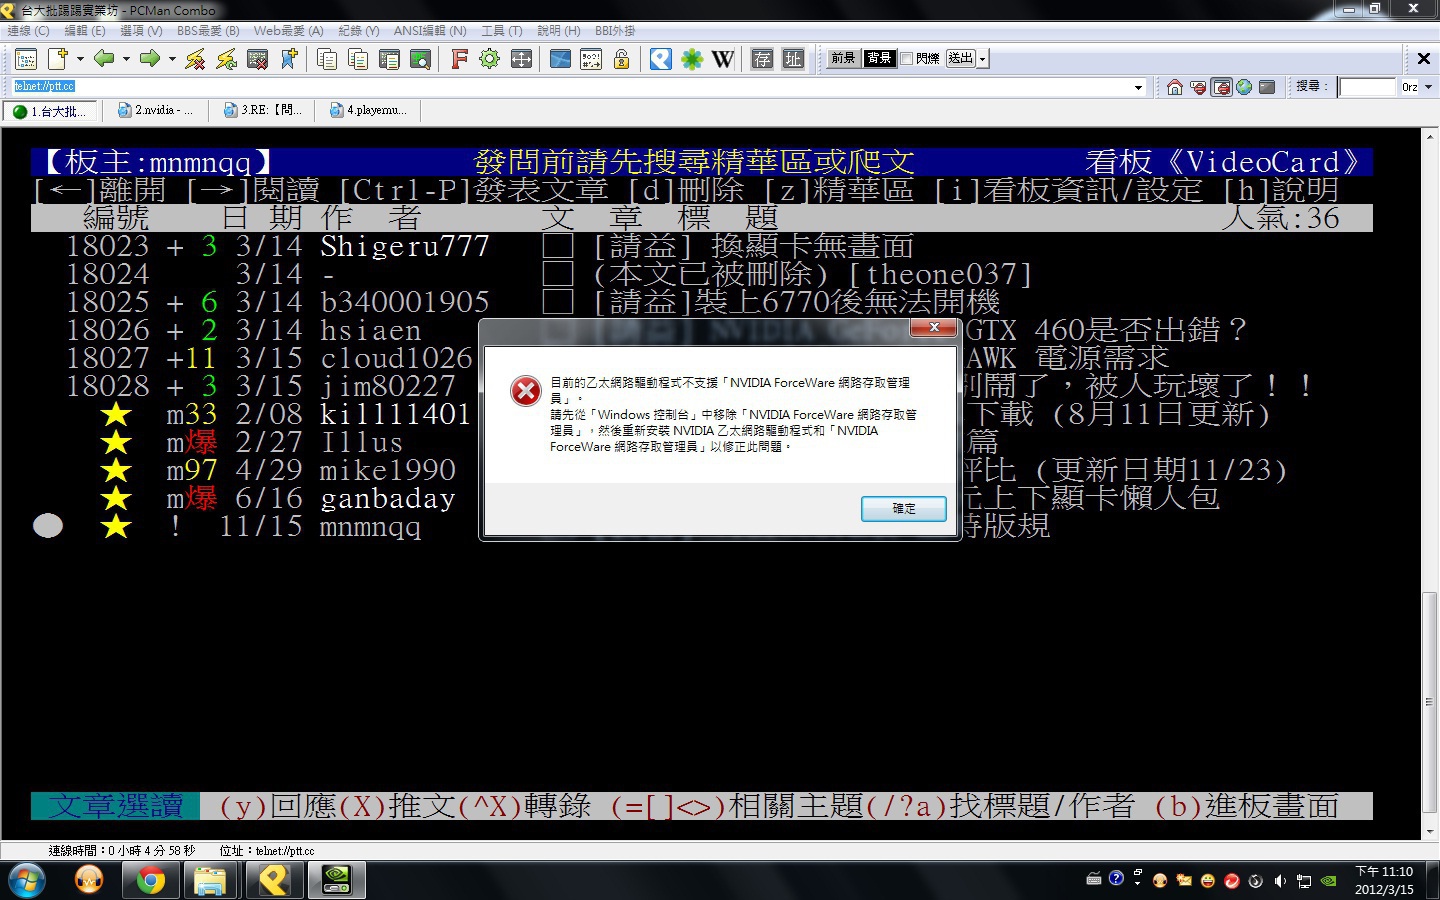Click the pinned post by mnmnqq

pyautogui.click(x=702, y=526)
